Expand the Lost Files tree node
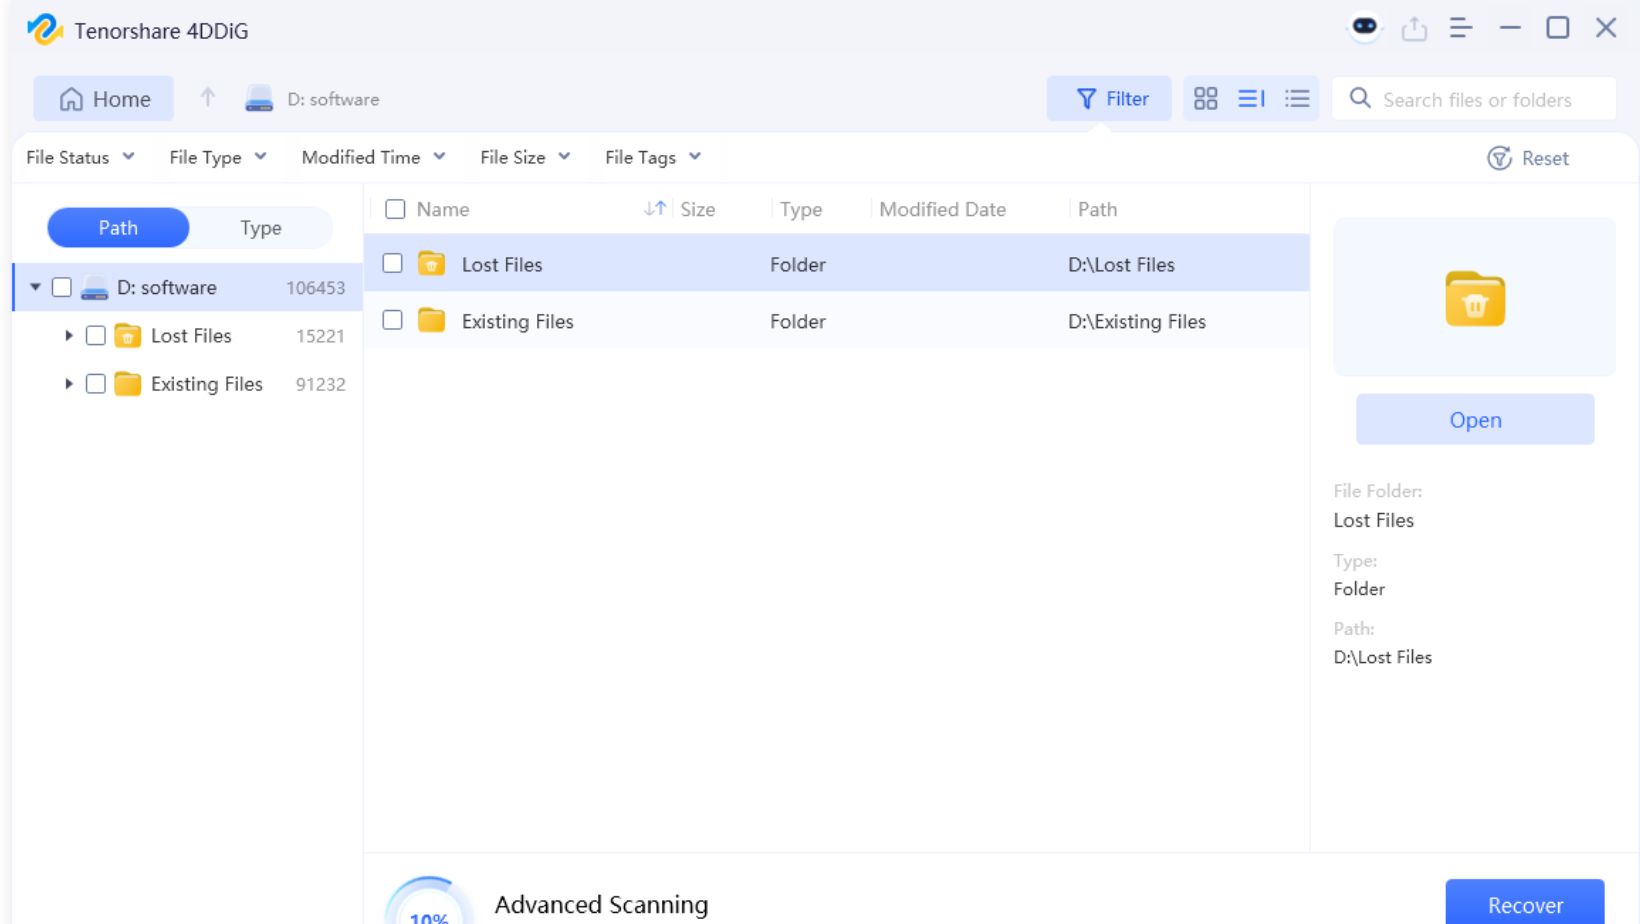Image resolution: width=1640 pixels, height=924 pixels. click(x=69, y=336)
